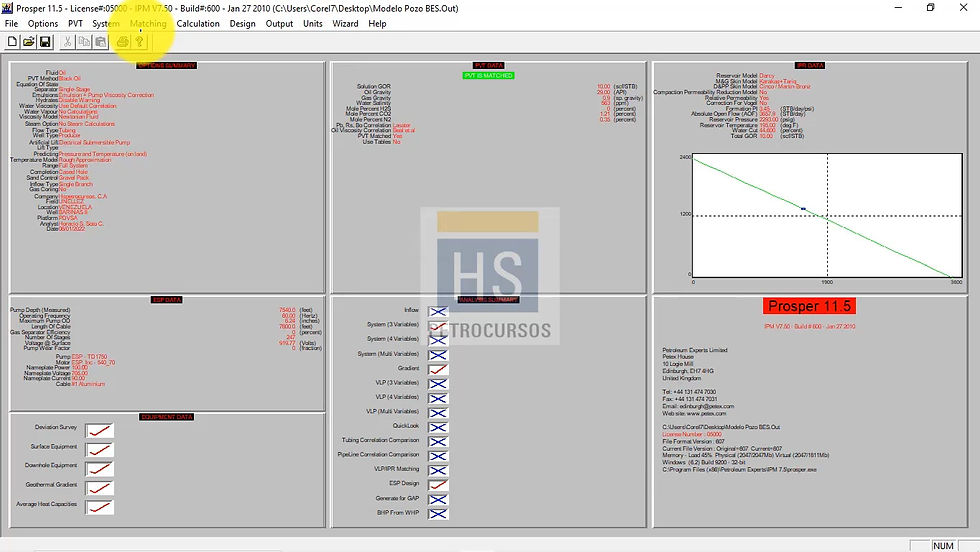The width and height of the screenshot is (980, 552).
Task: Click the Generate for GAP status box
Action: 438,499
